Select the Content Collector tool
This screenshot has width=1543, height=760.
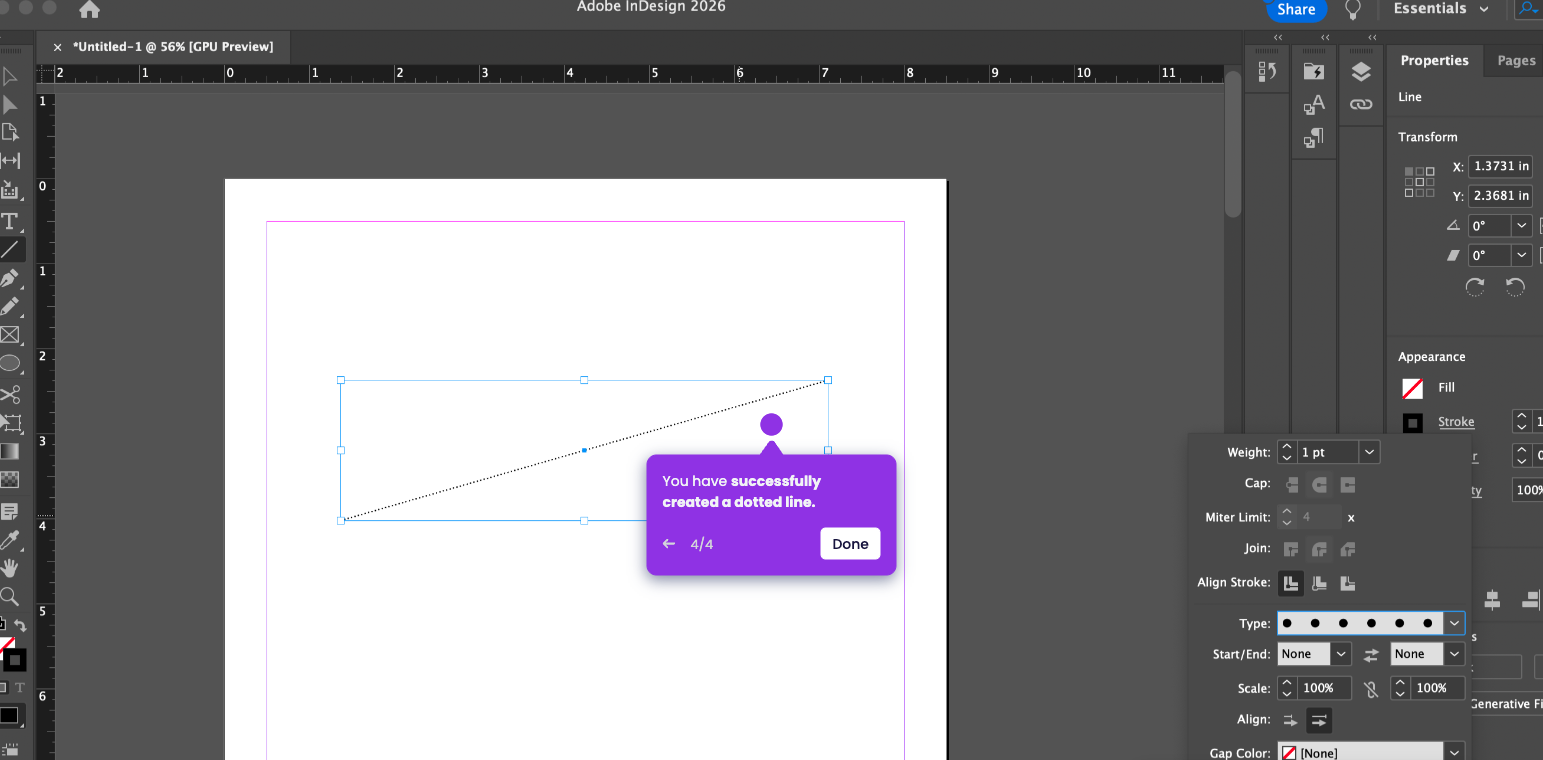tap(10, 190)
